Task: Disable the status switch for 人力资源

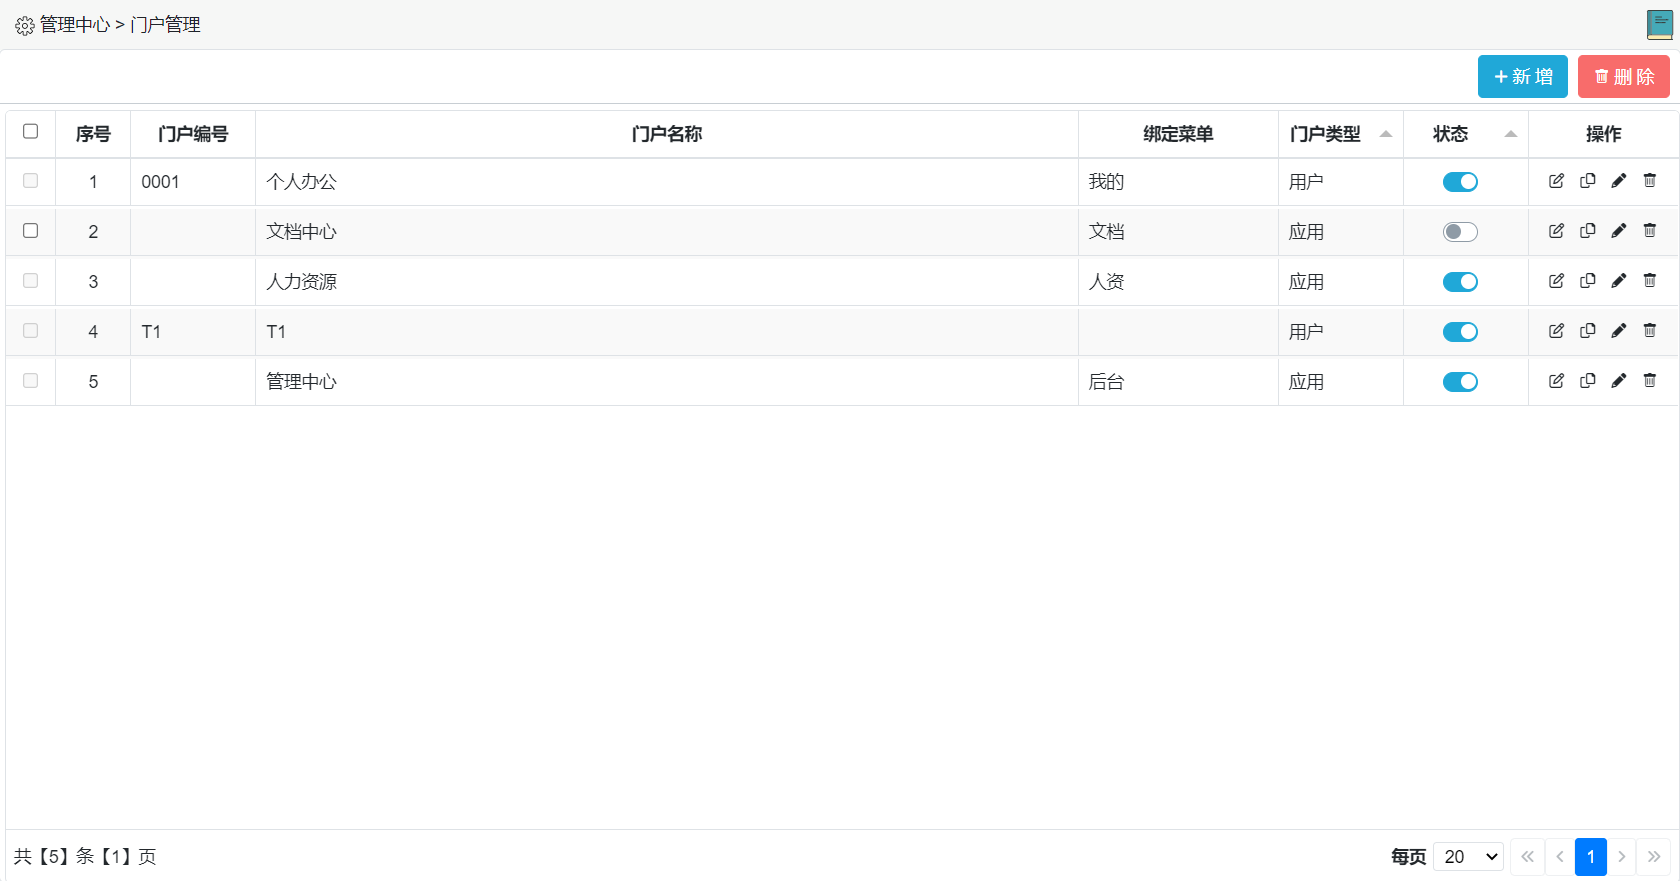Action: (1460, 282)
